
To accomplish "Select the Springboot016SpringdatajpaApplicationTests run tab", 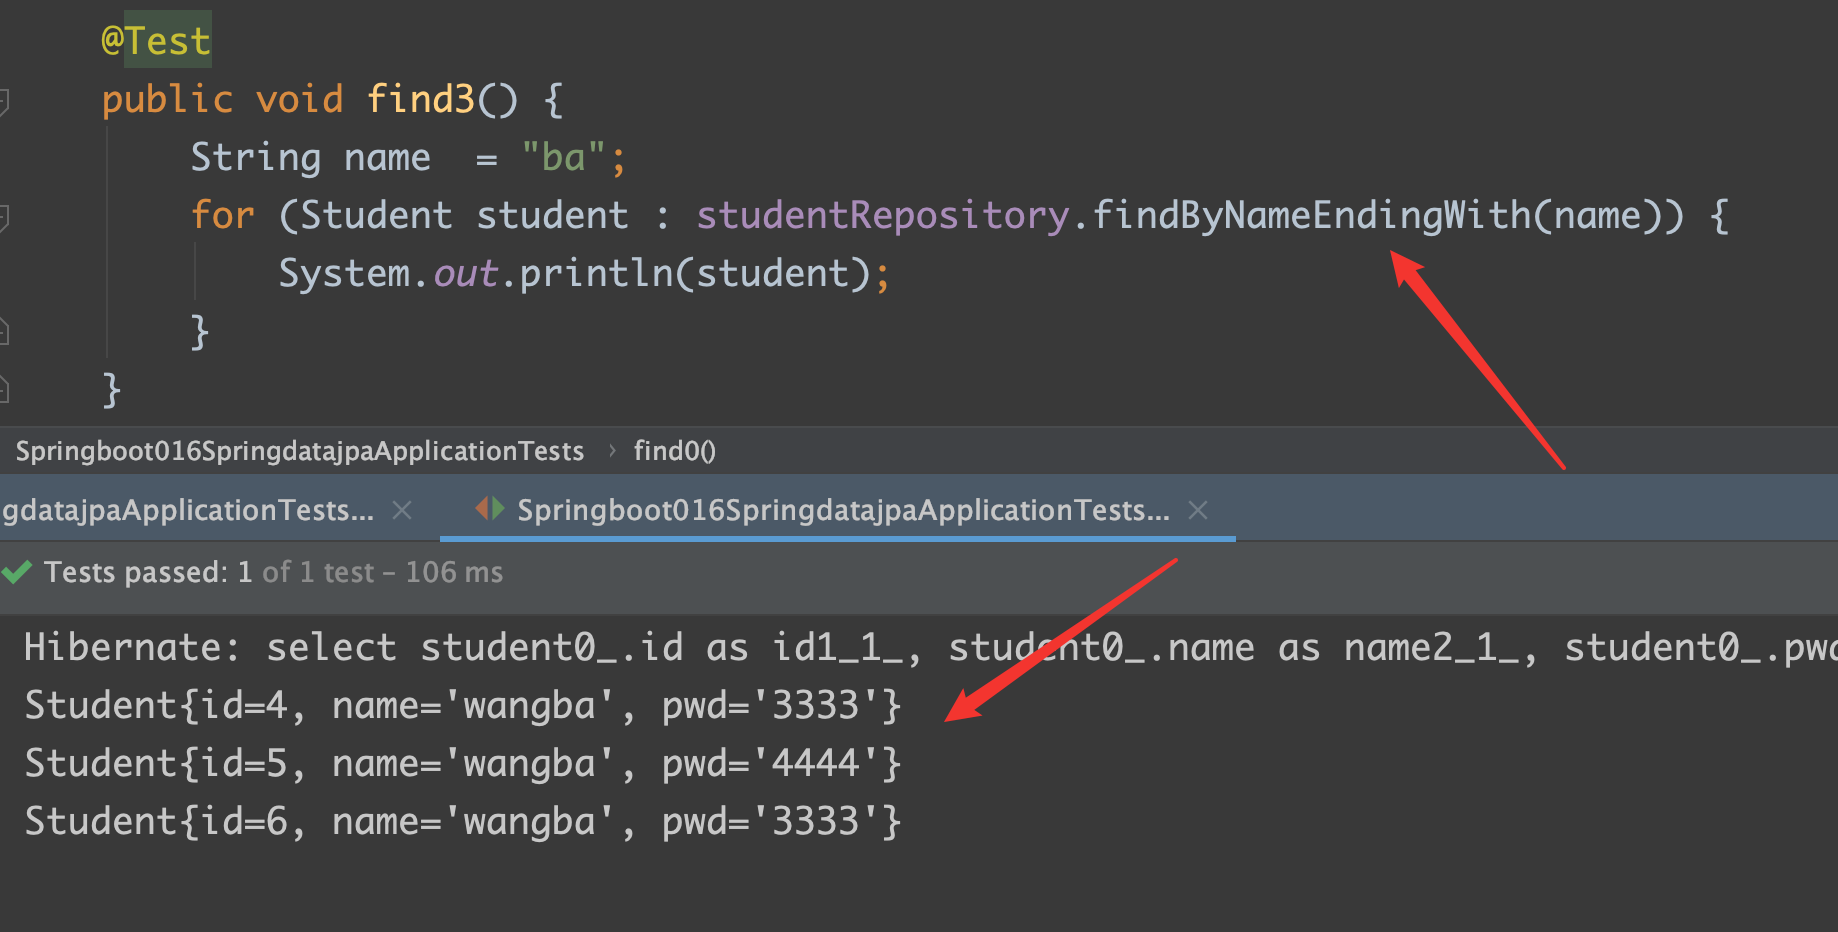I will click(842, 510).
